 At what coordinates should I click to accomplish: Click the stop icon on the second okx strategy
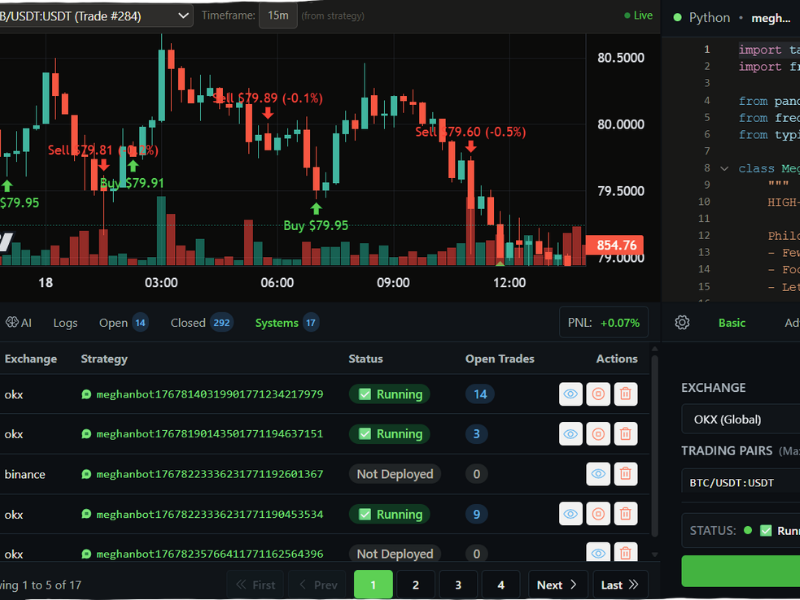click(598, 434)
